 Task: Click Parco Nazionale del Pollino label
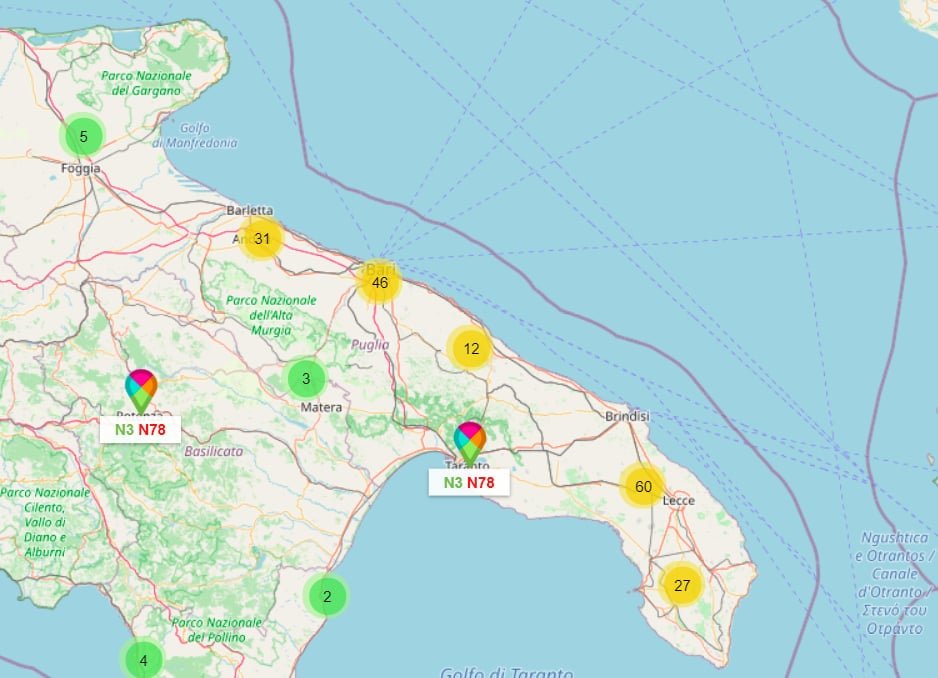(x=217, y=630)
